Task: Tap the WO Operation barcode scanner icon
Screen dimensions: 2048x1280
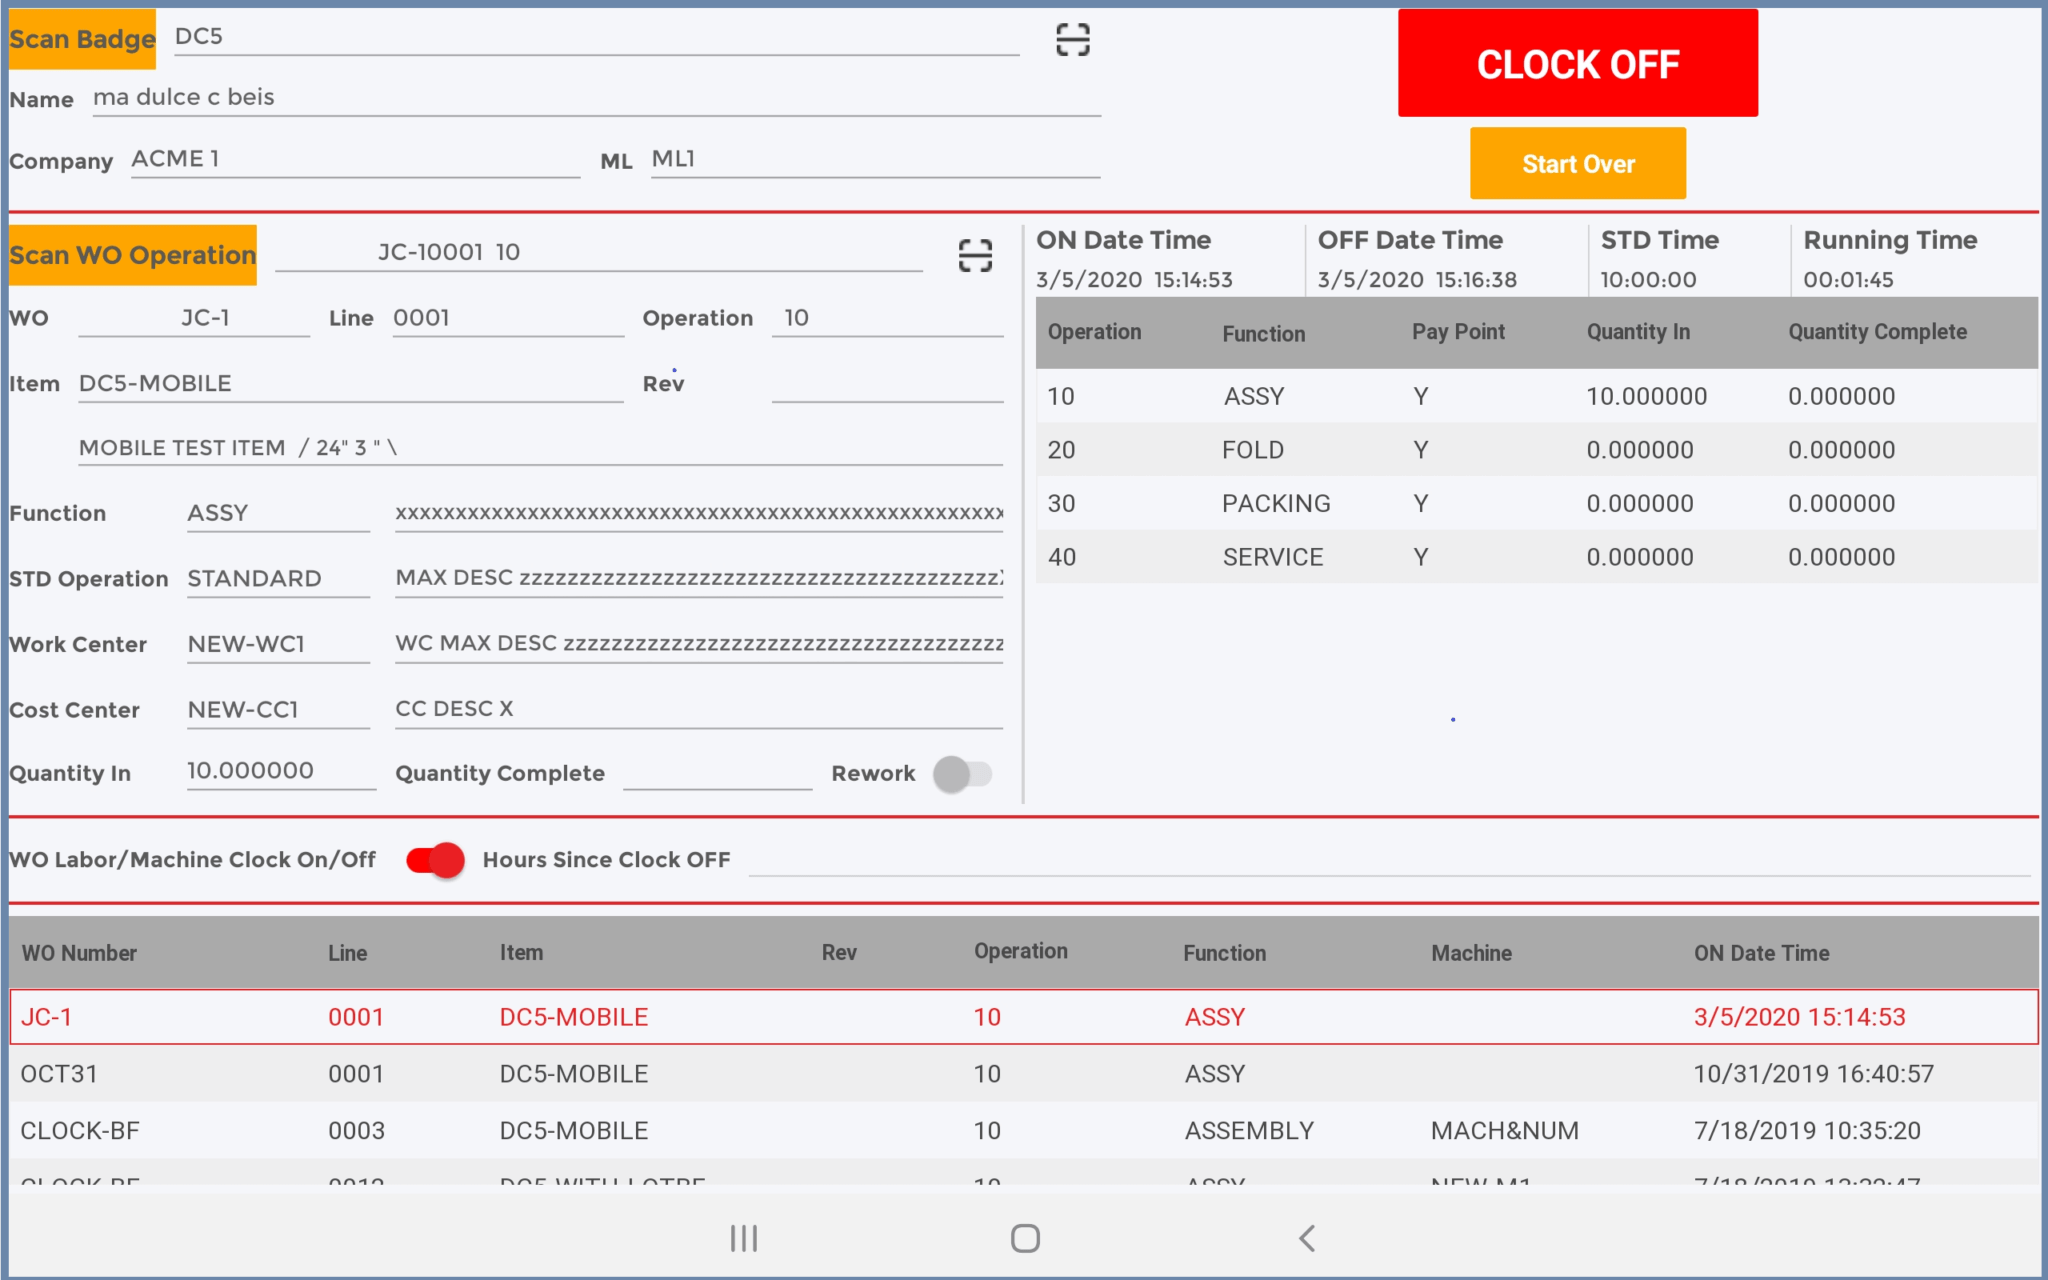Action: pyautogui.click(x=975, y=255)
